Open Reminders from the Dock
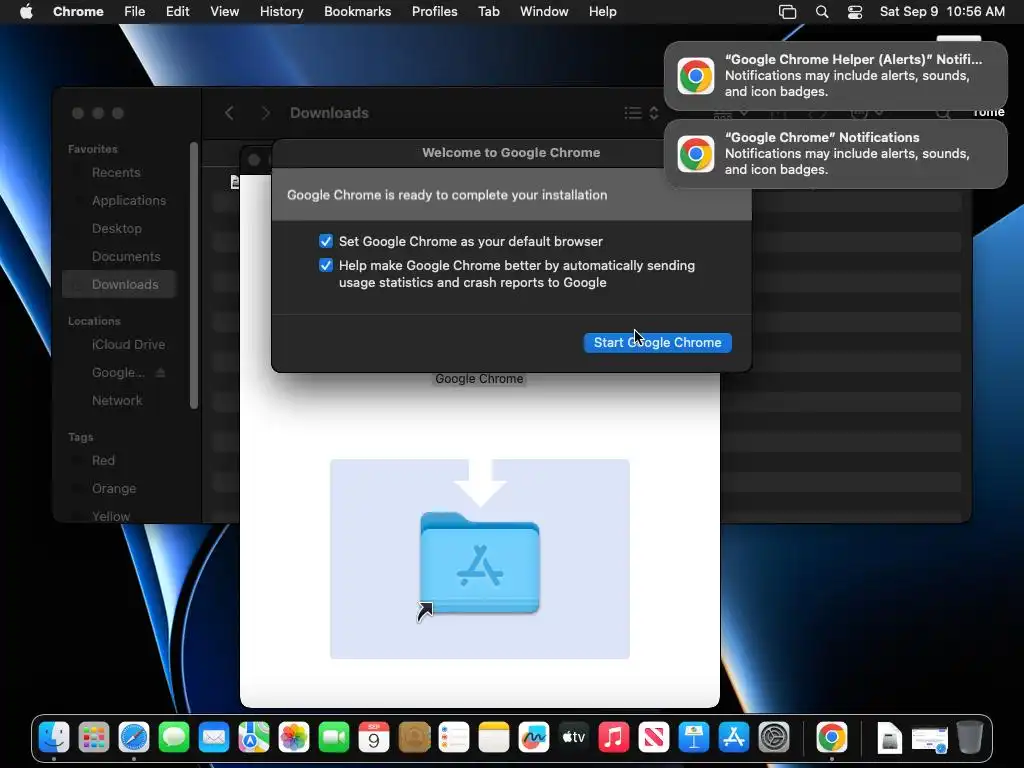The width and height of the screenshot is (1024, 768). (454, 738)
